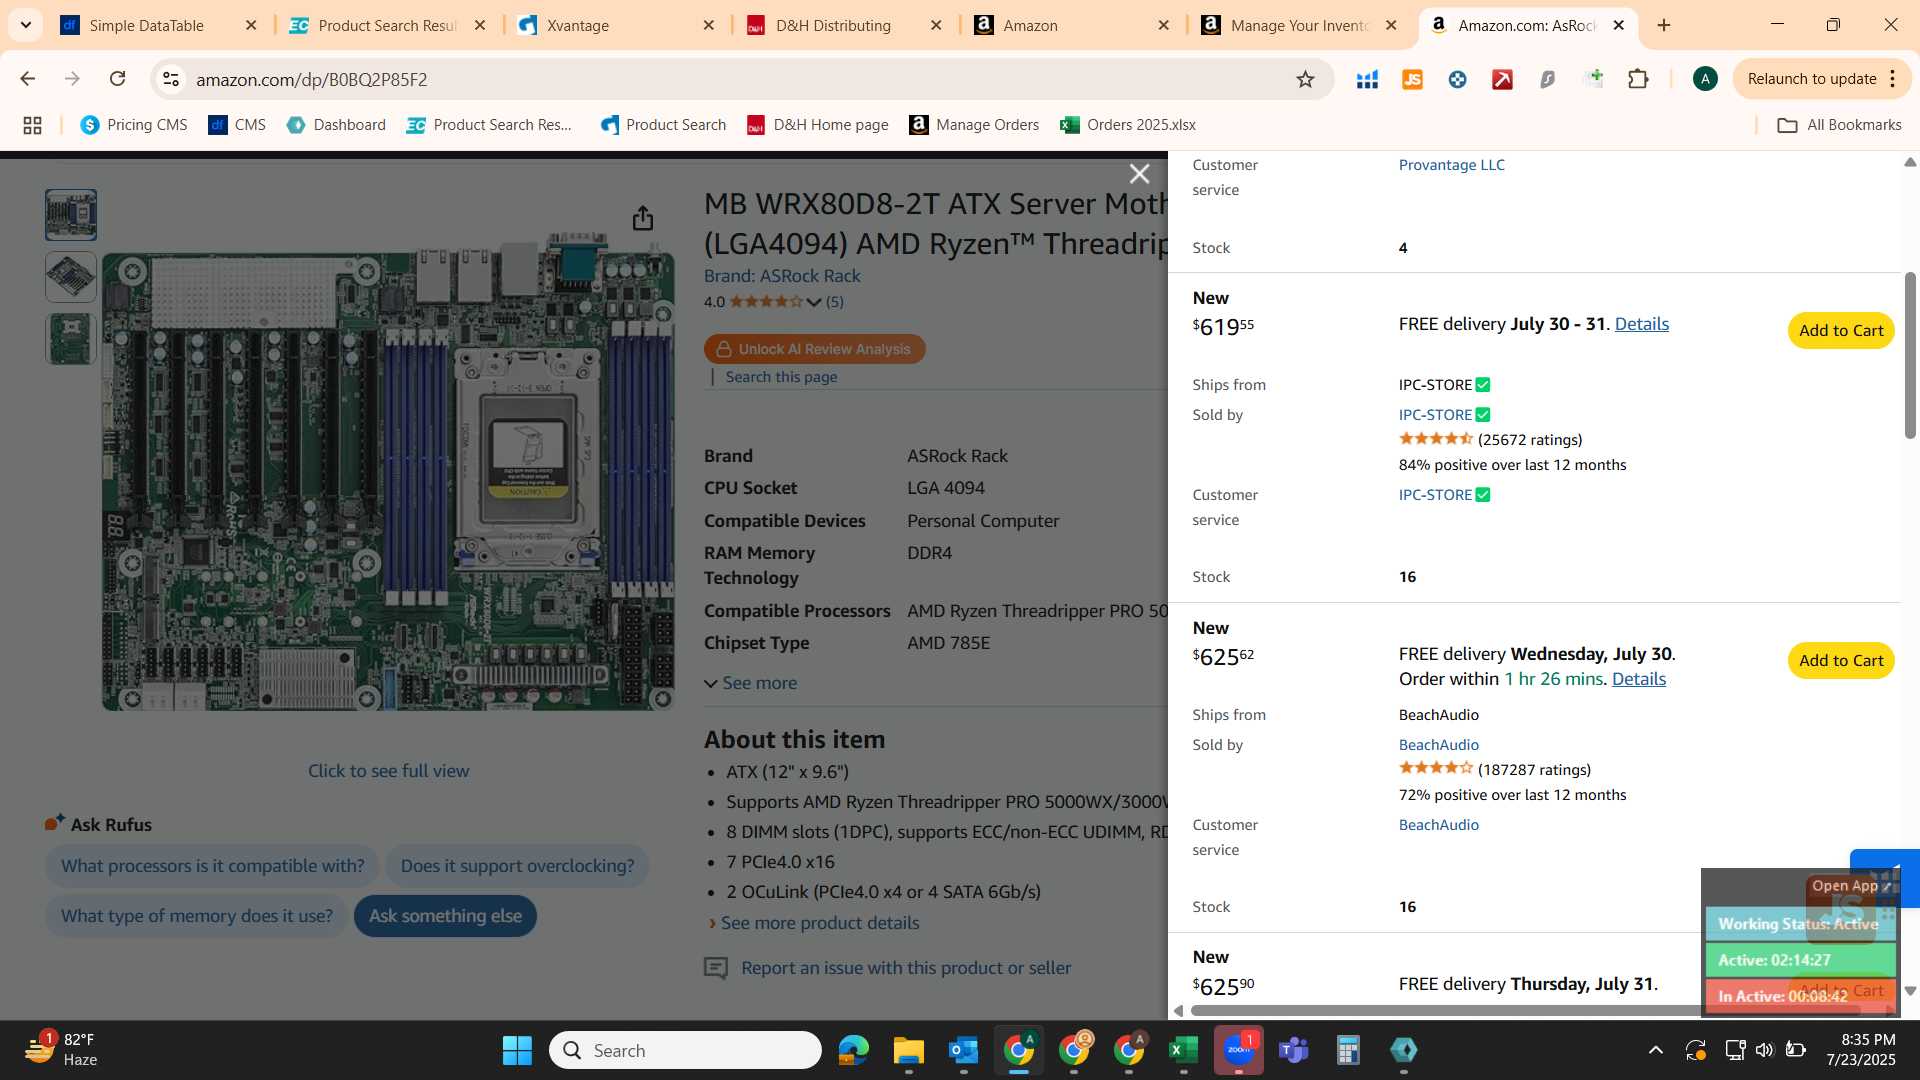The image size is (1920, 1080).
Task: Show hidden system tray icons
Action: [1656, 1050]
